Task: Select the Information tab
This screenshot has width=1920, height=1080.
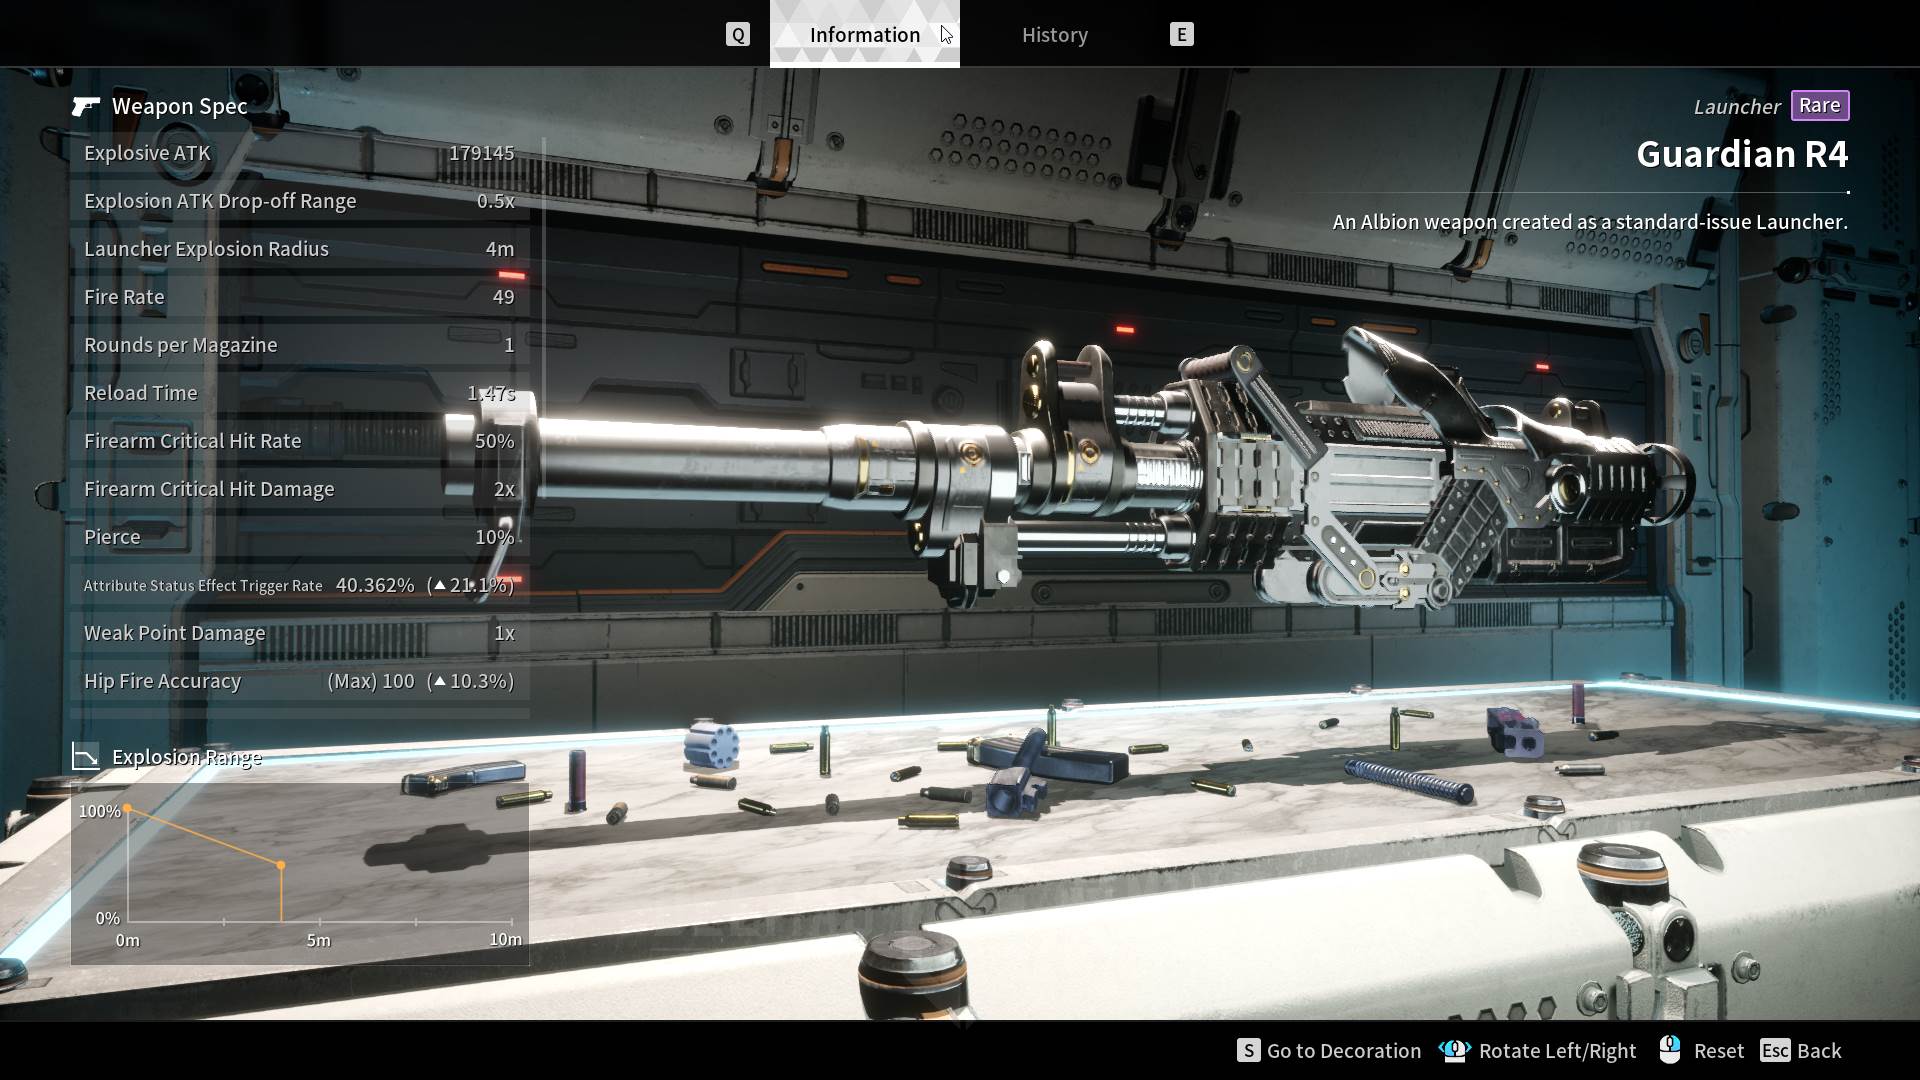Action: click(x=864, y=35)
